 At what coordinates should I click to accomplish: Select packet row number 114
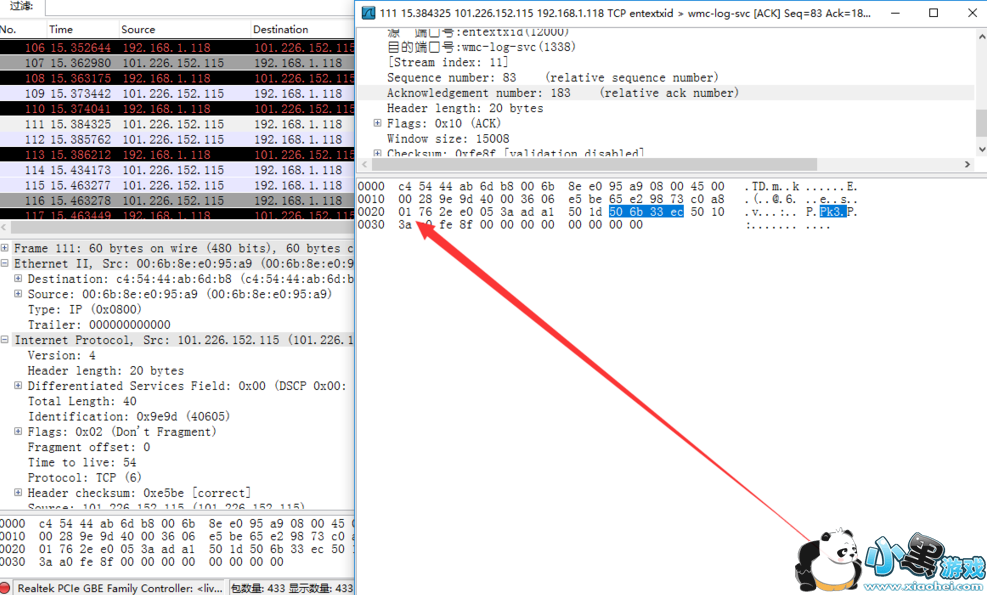[x=177, y=170]
